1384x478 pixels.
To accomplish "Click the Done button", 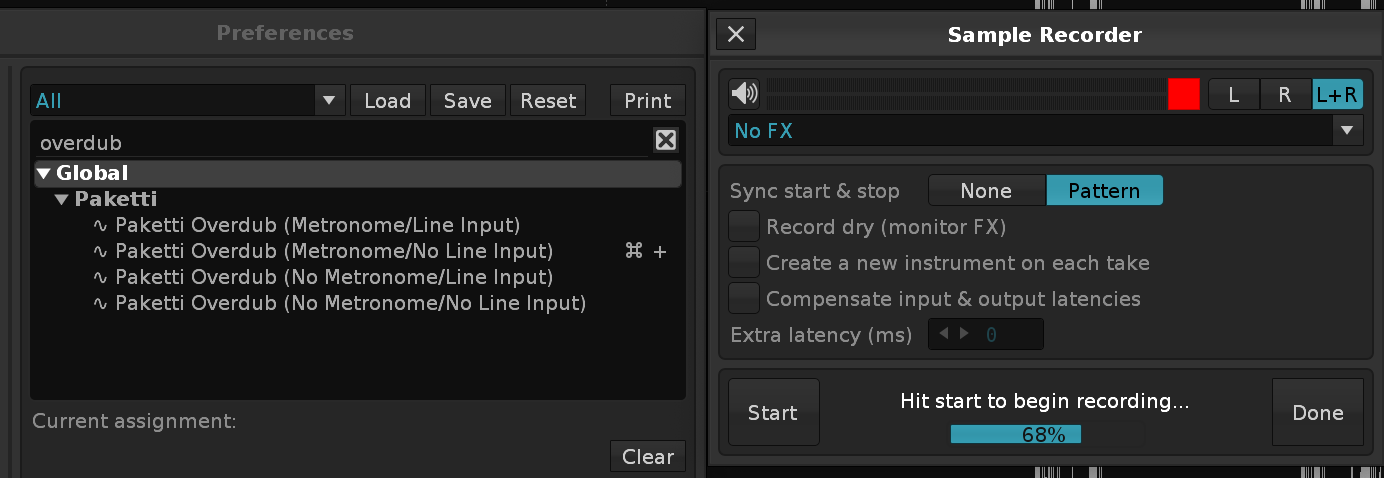I will [x=1317, y=413].
